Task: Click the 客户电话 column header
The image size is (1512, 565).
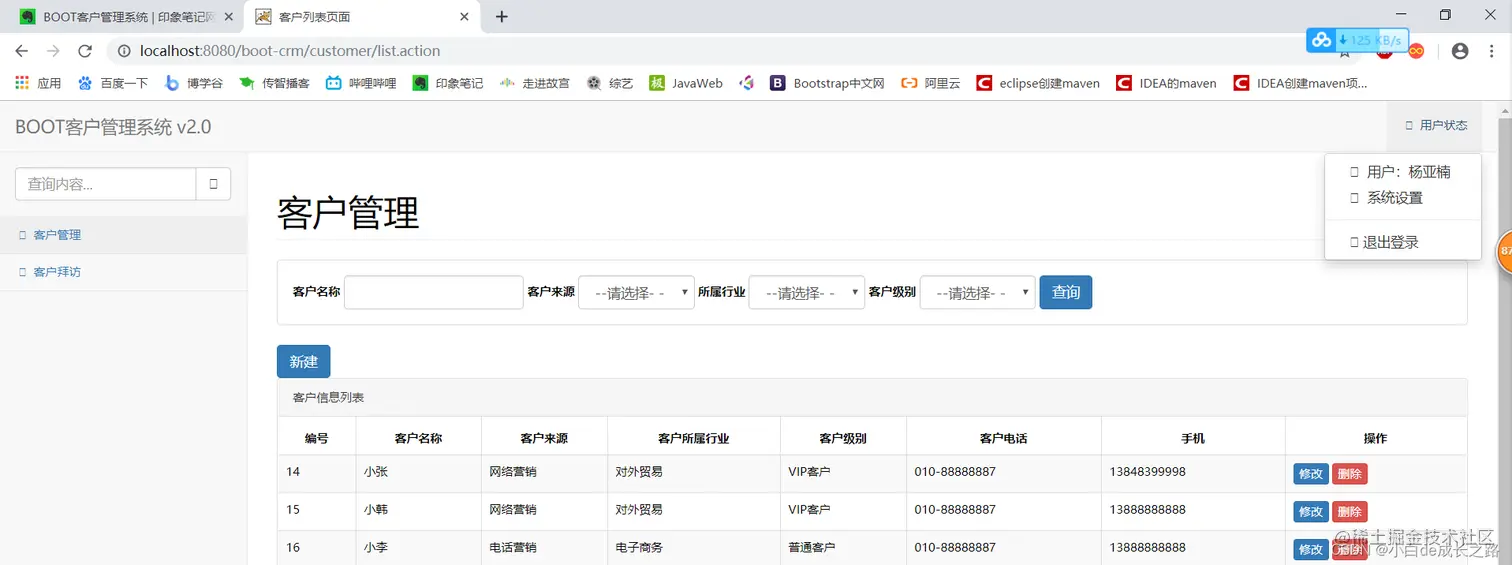Action: point(1004,438)
